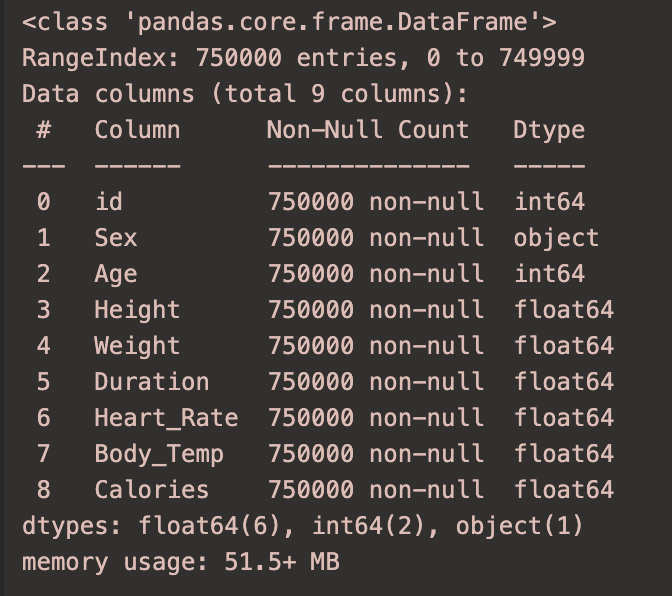
Task: Select the 'RangeIndex: 750000 entries' line
Action: click(x=303, y=57)
